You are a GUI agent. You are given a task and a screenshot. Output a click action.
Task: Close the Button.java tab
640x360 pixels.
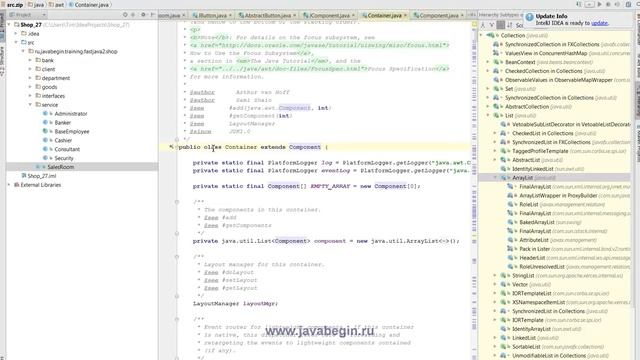pyautogui.click(x=230, y=16)
